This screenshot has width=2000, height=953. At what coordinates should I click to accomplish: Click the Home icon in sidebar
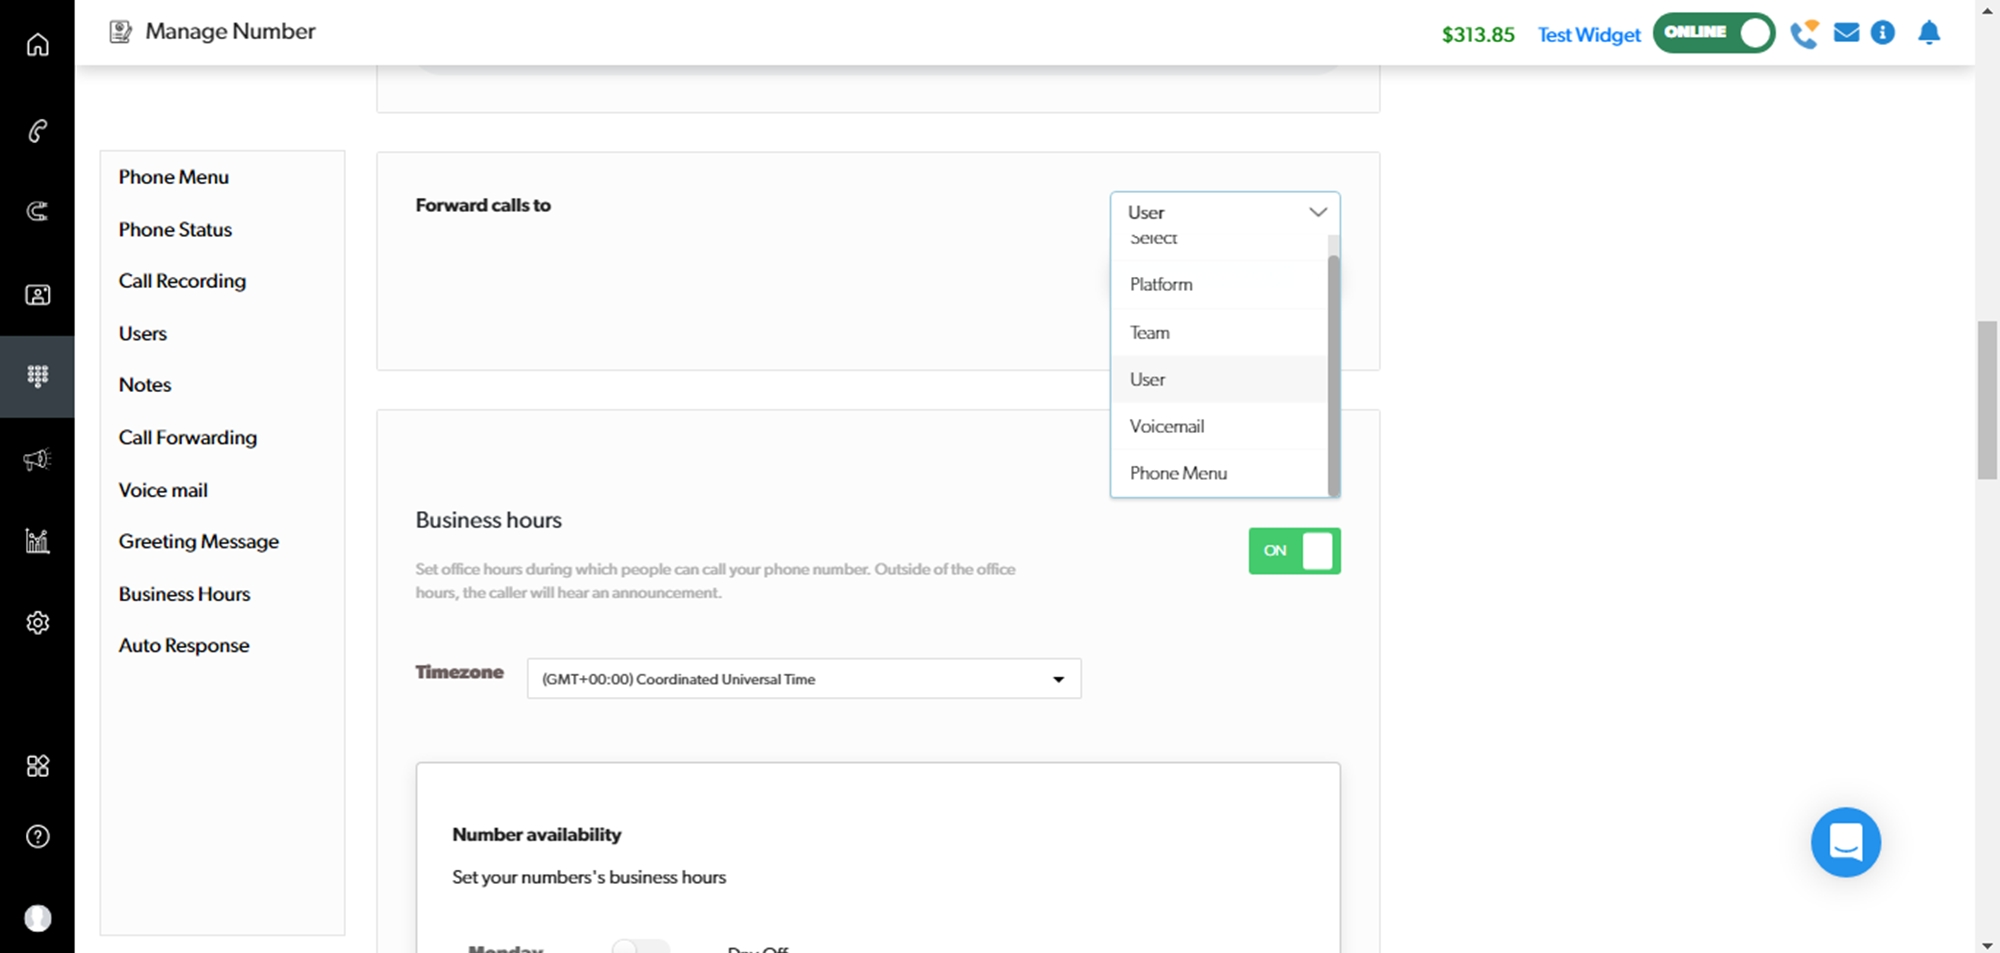37,45
